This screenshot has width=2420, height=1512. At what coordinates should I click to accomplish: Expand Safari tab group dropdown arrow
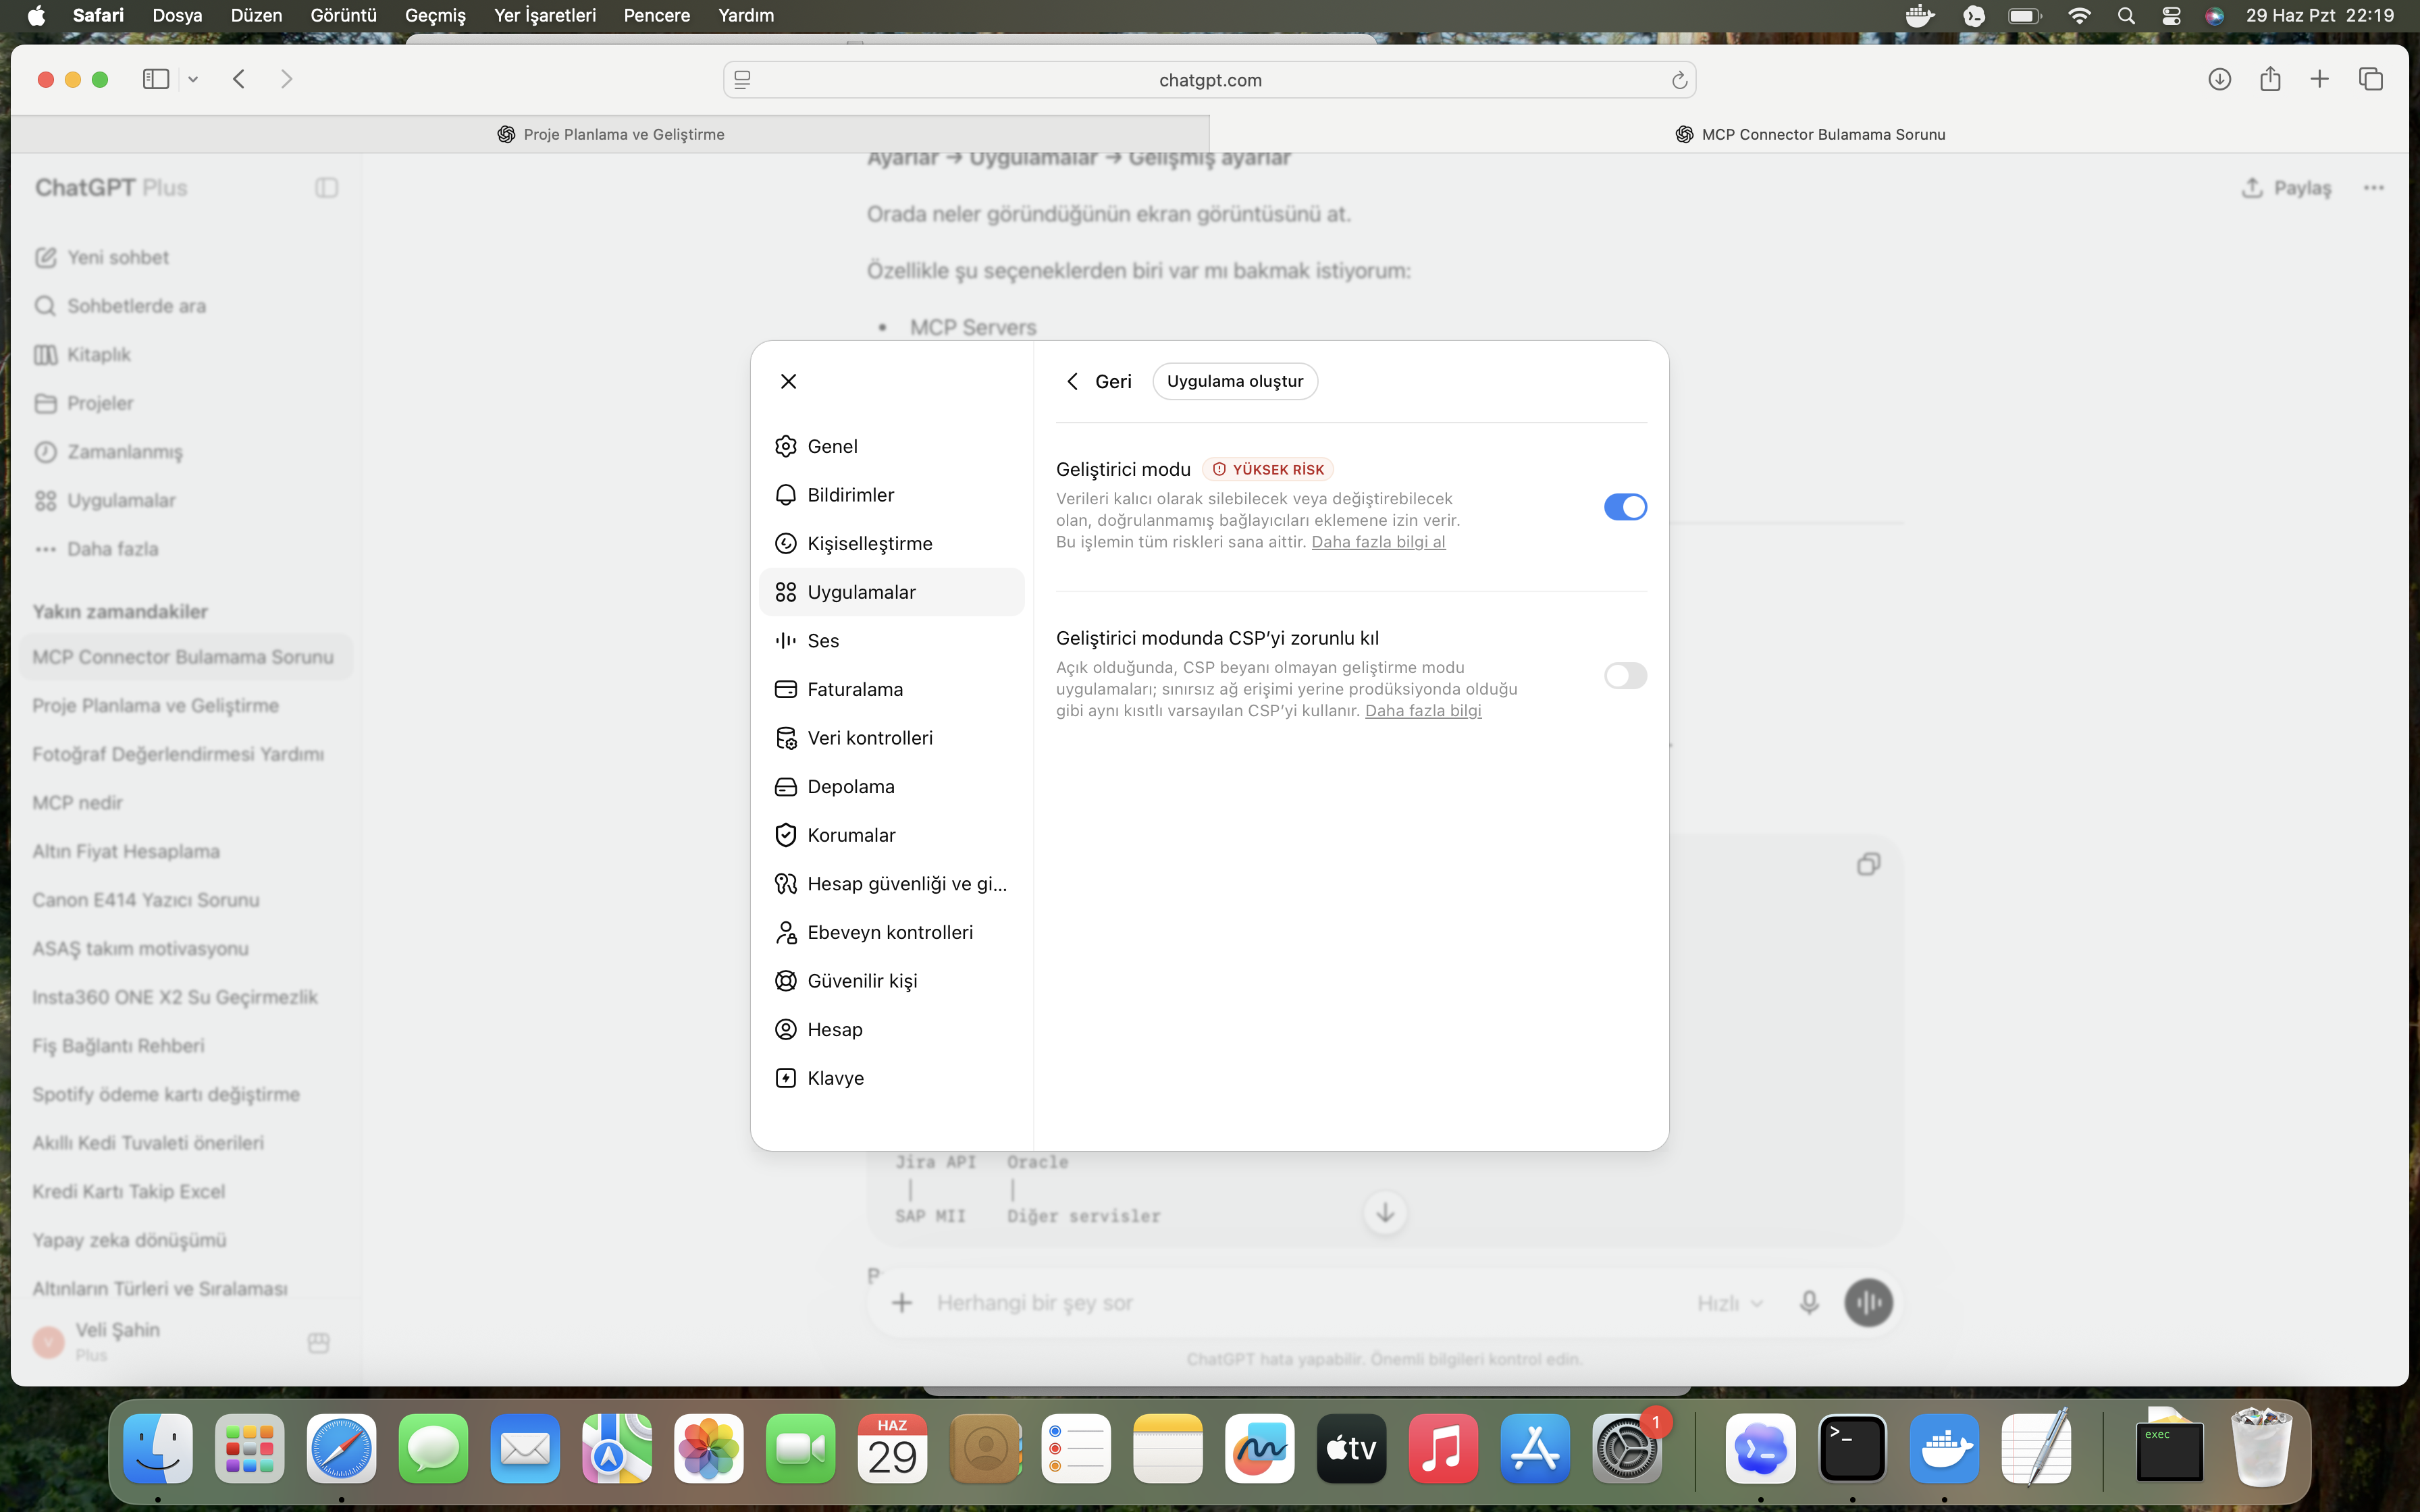(193, 79)
